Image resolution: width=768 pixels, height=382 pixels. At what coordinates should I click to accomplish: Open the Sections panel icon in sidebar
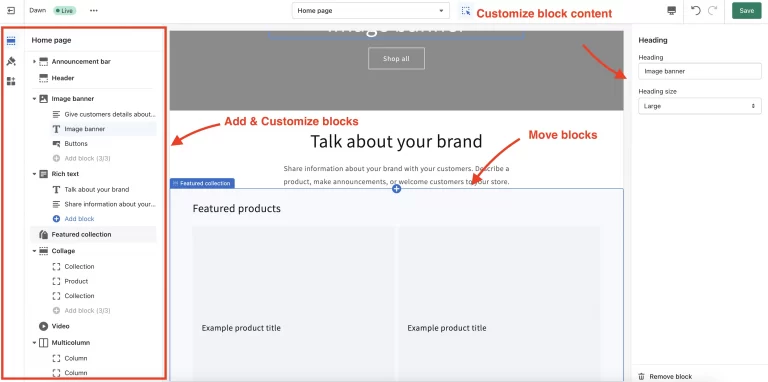click(x=11, y=41)
